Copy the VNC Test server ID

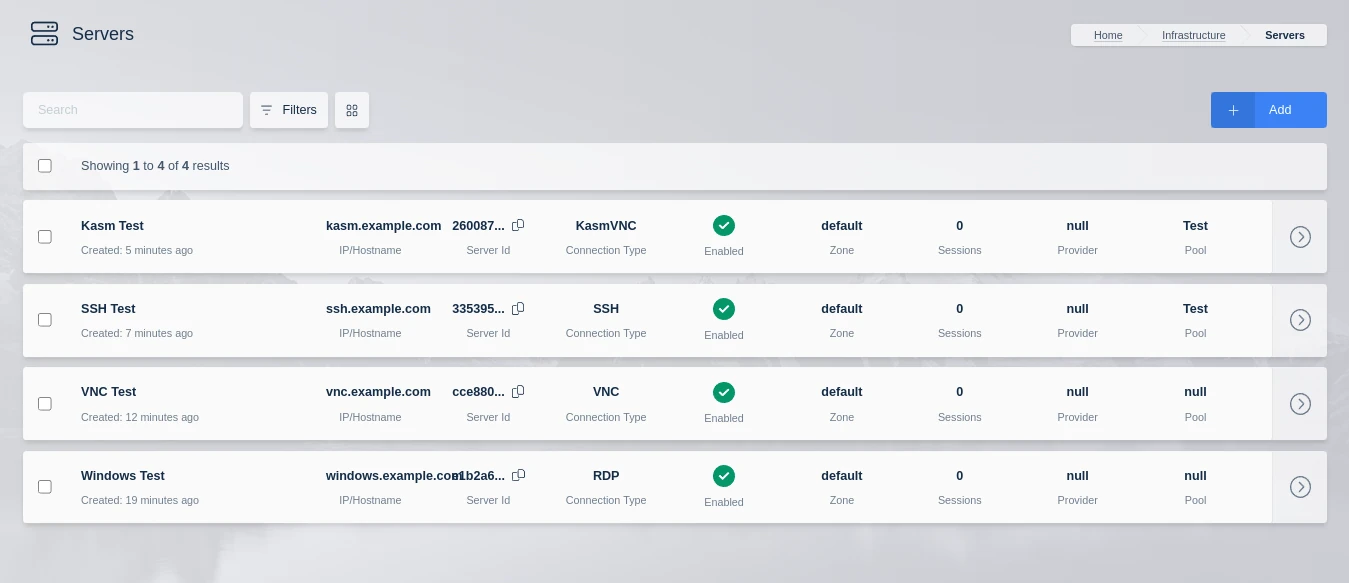coord(518,391)
